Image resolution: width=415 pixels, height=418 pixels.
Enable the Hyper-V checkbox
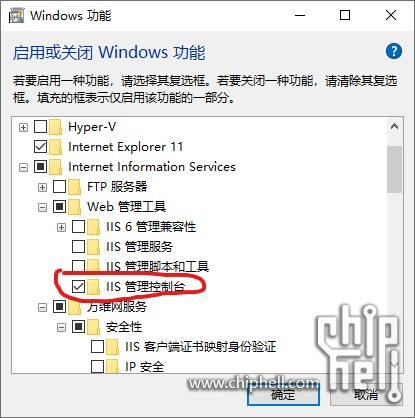point(40,127)
